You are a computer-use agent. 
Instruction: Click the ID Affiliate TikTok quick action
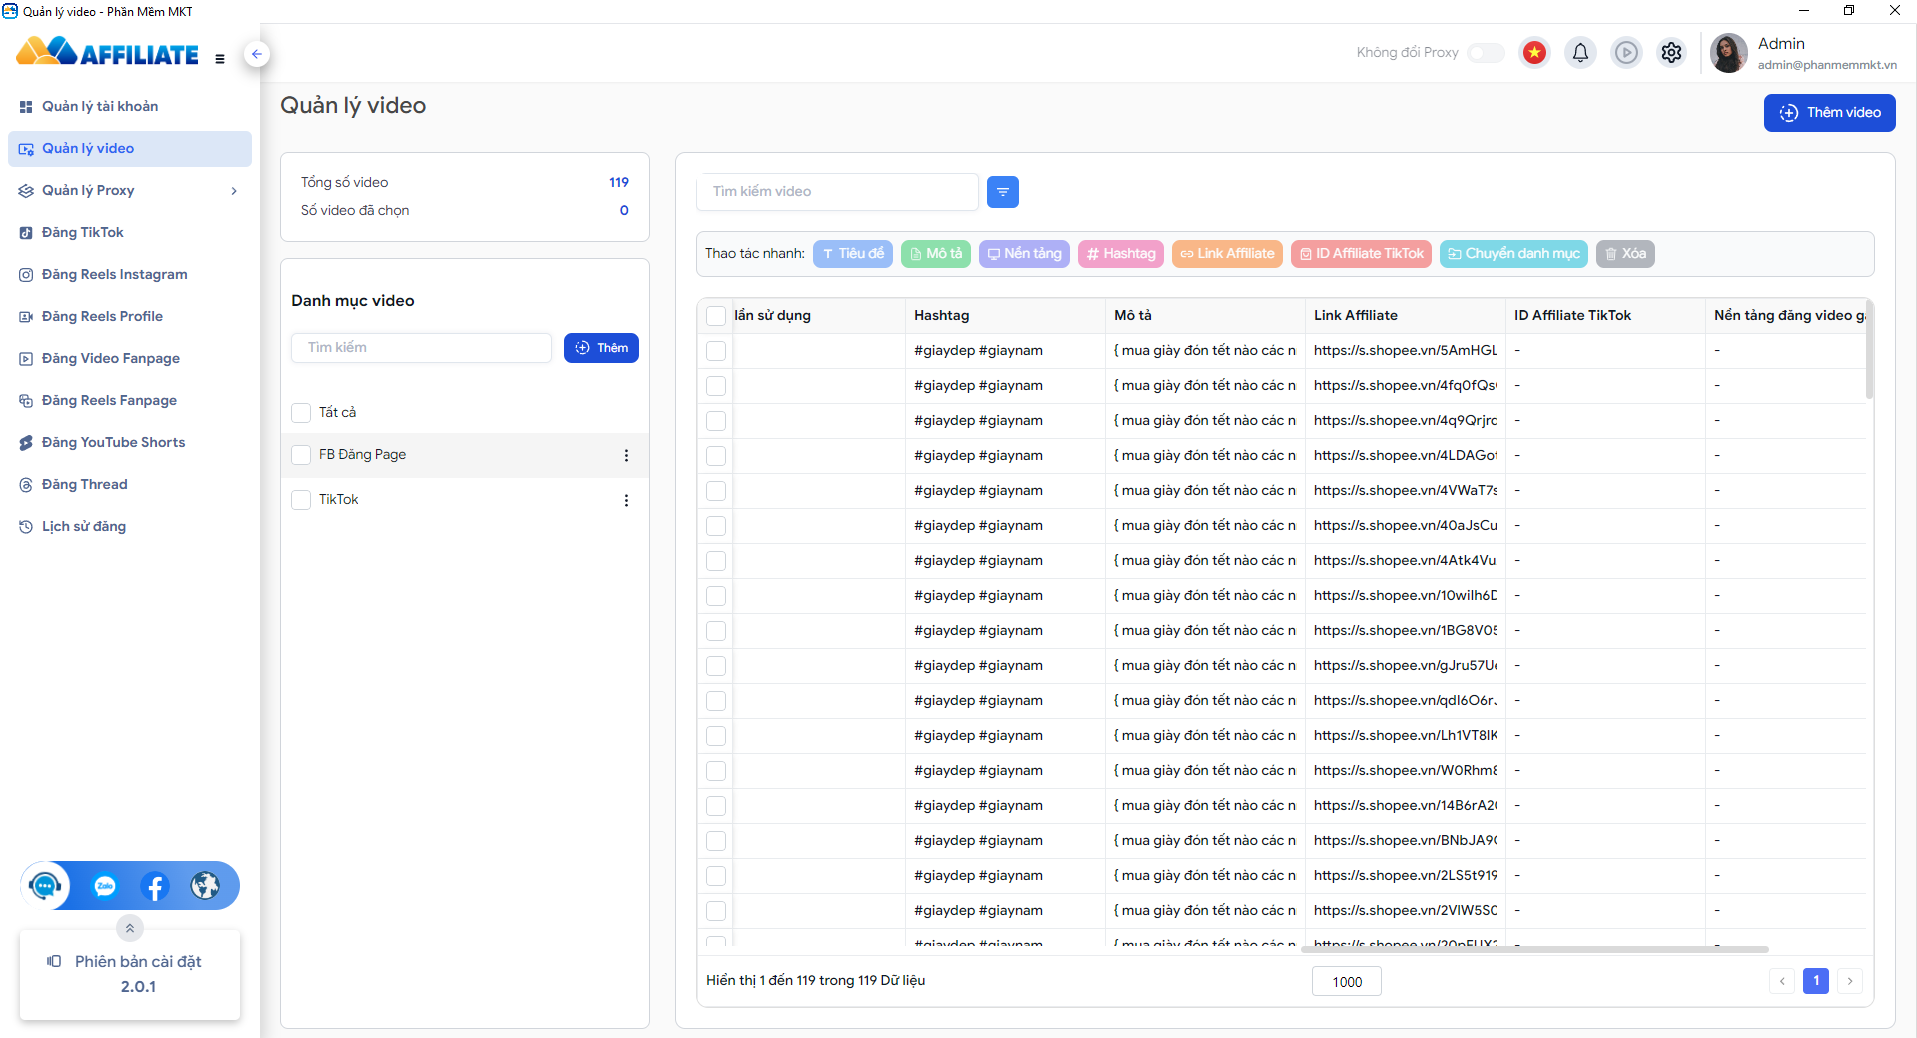1361,254
